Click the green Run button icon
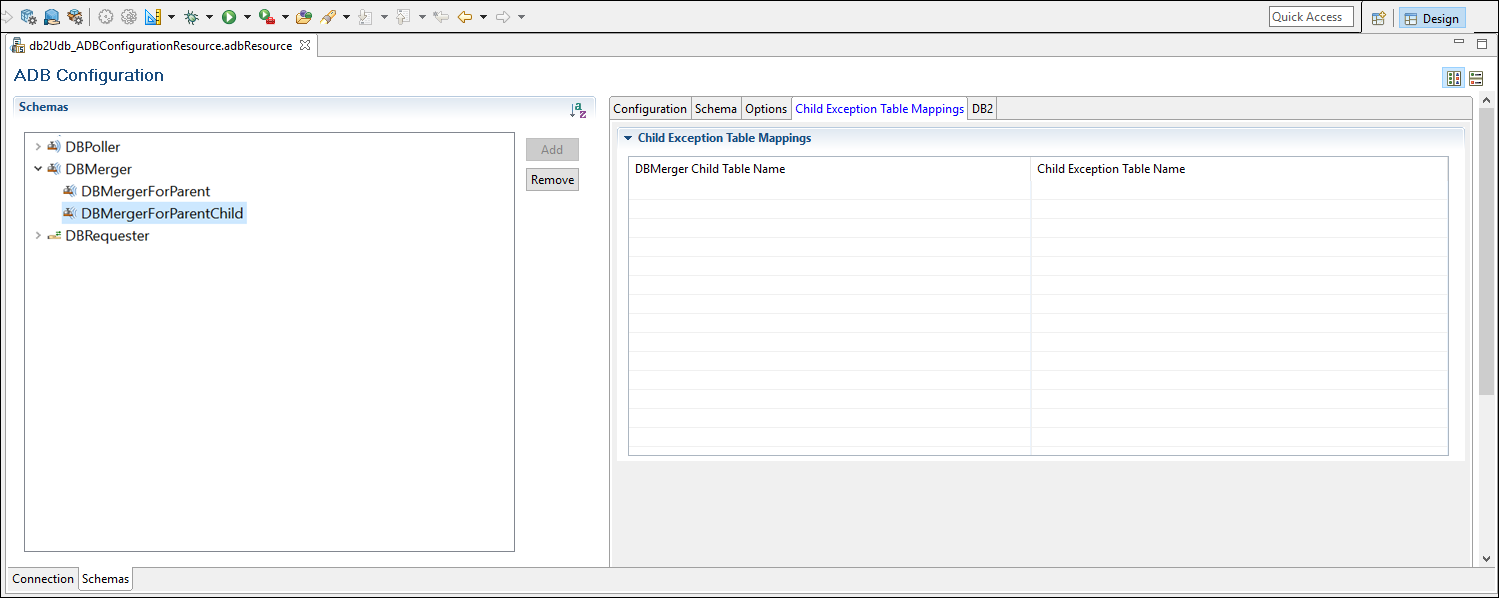The image size is (1499, 598). pyautogui.click(x=229, y=17)
